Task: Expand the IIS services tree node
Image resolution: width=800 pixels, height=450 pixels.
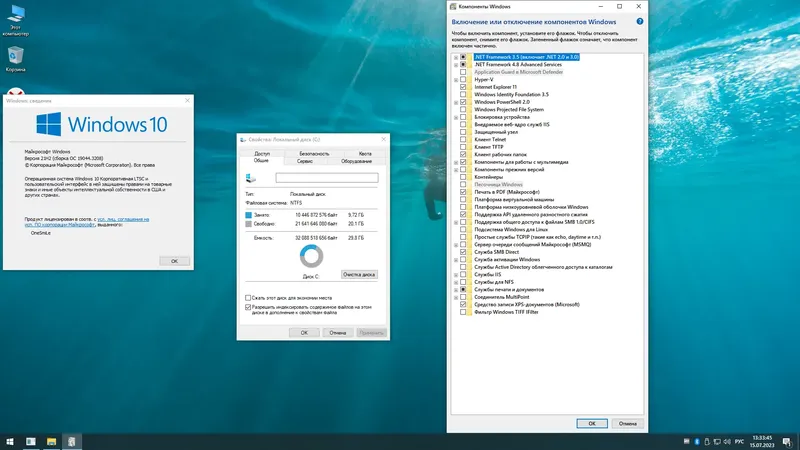Action: (x=456, y=274)
